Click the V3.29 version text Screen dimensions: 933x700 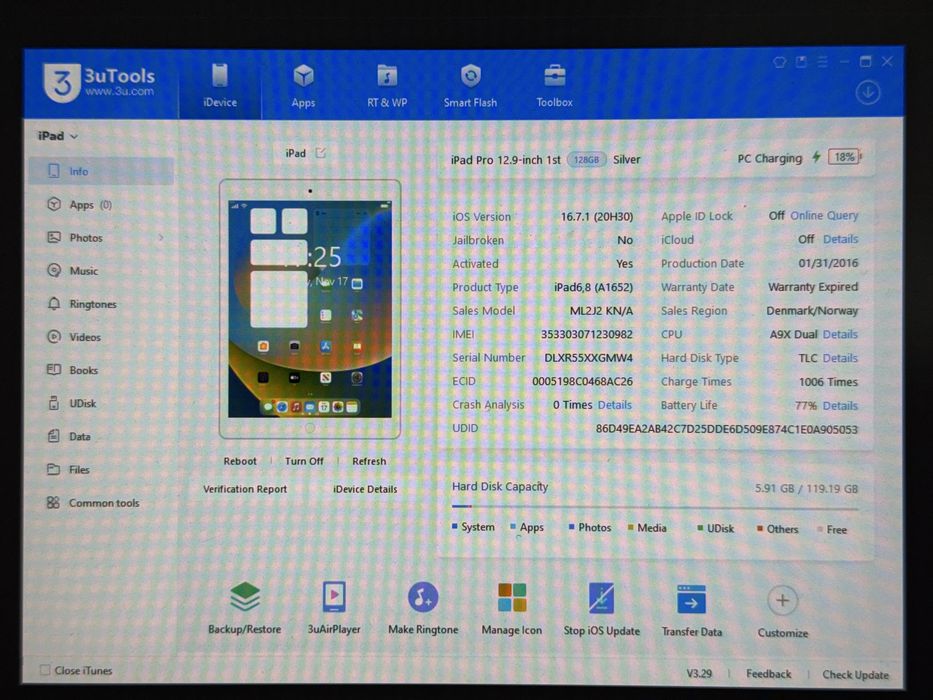click(x=699, y=673)
